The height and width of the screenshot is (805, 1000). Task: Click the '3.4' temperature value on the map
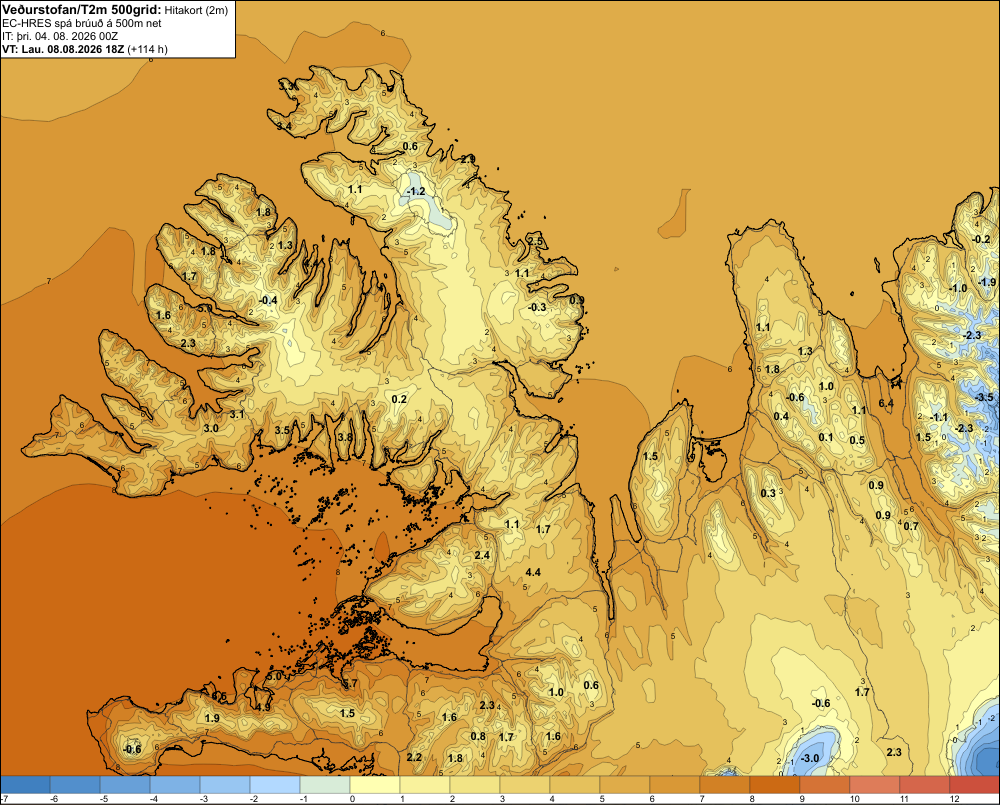[x=284, y=126]
